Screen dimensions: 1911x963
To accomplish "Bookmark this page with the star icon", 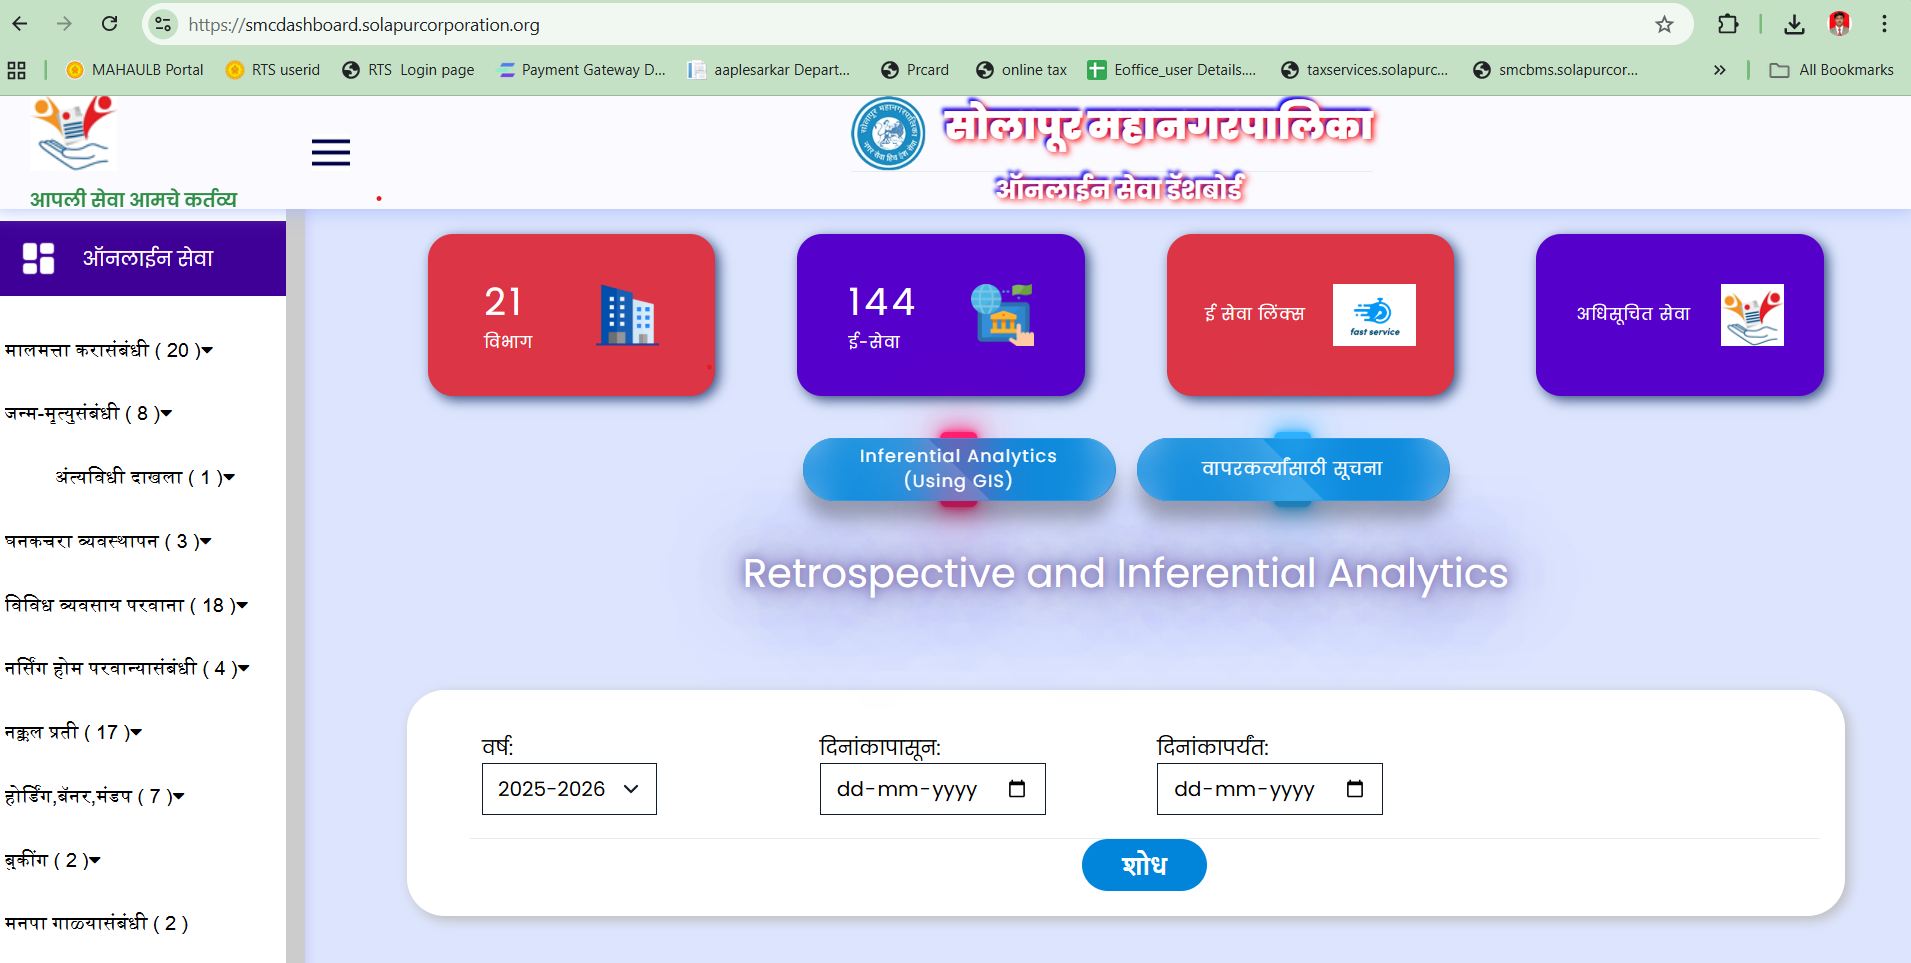I will (x=1664, y=24).
